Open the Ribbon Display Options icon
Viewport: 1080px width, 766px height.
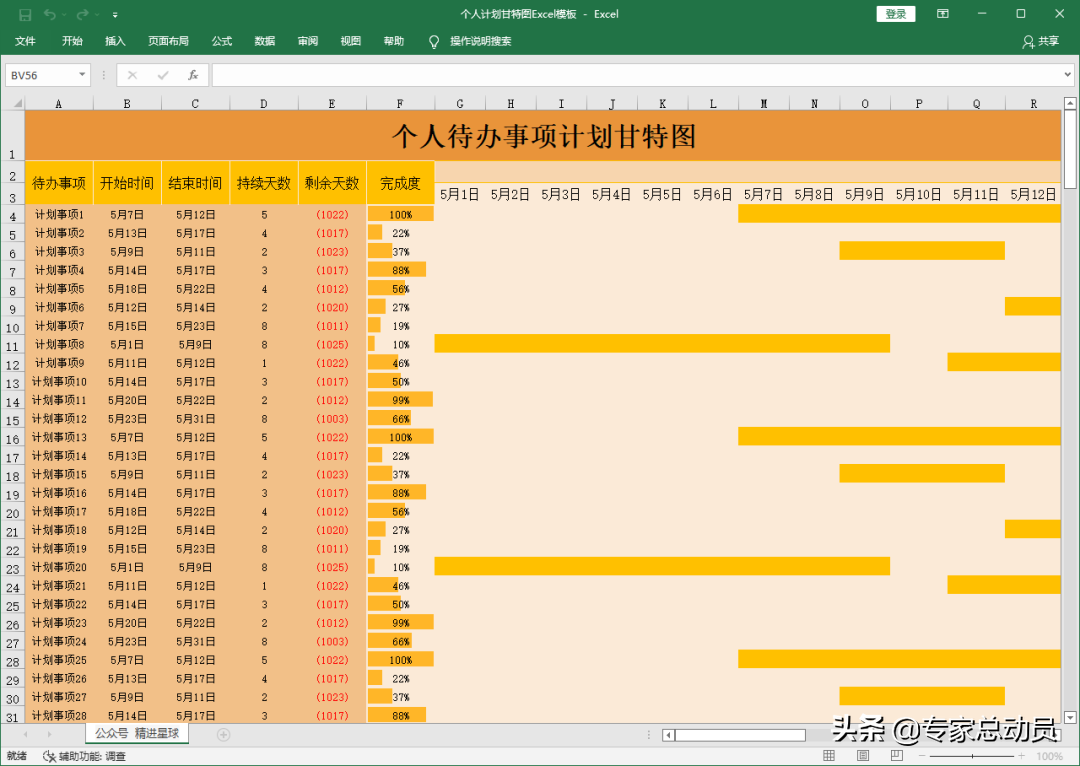point(943,14)
